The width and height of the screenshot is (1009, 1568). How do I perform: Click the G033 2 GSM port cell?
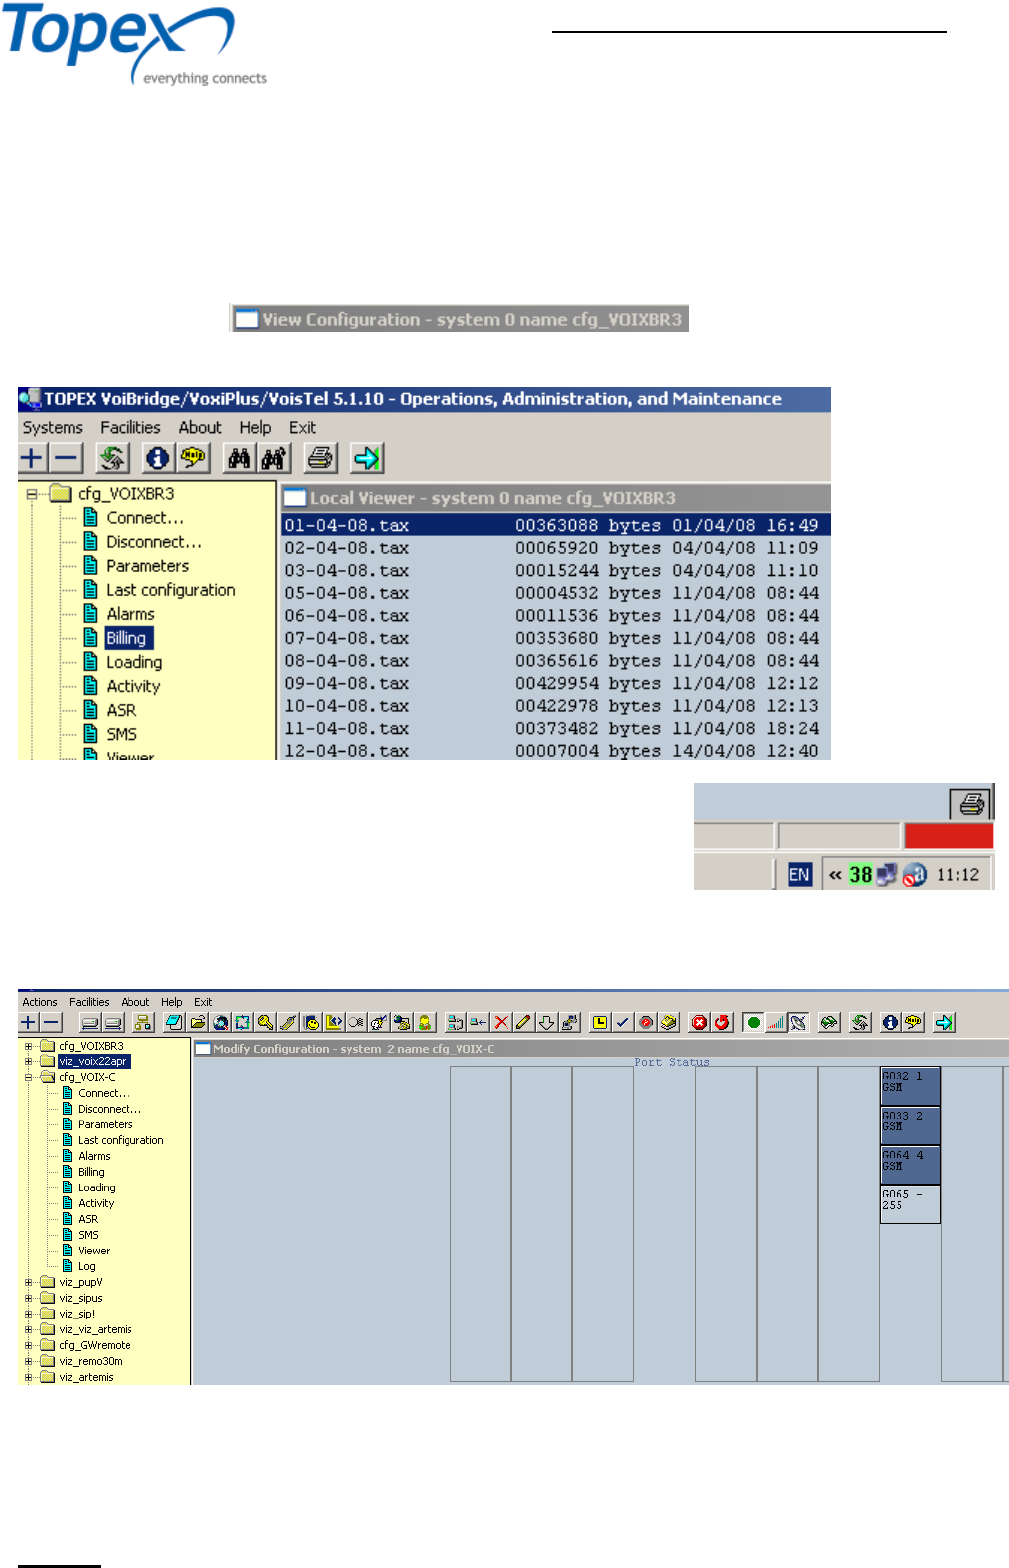pyautogui.click(x=910, y=1126)
